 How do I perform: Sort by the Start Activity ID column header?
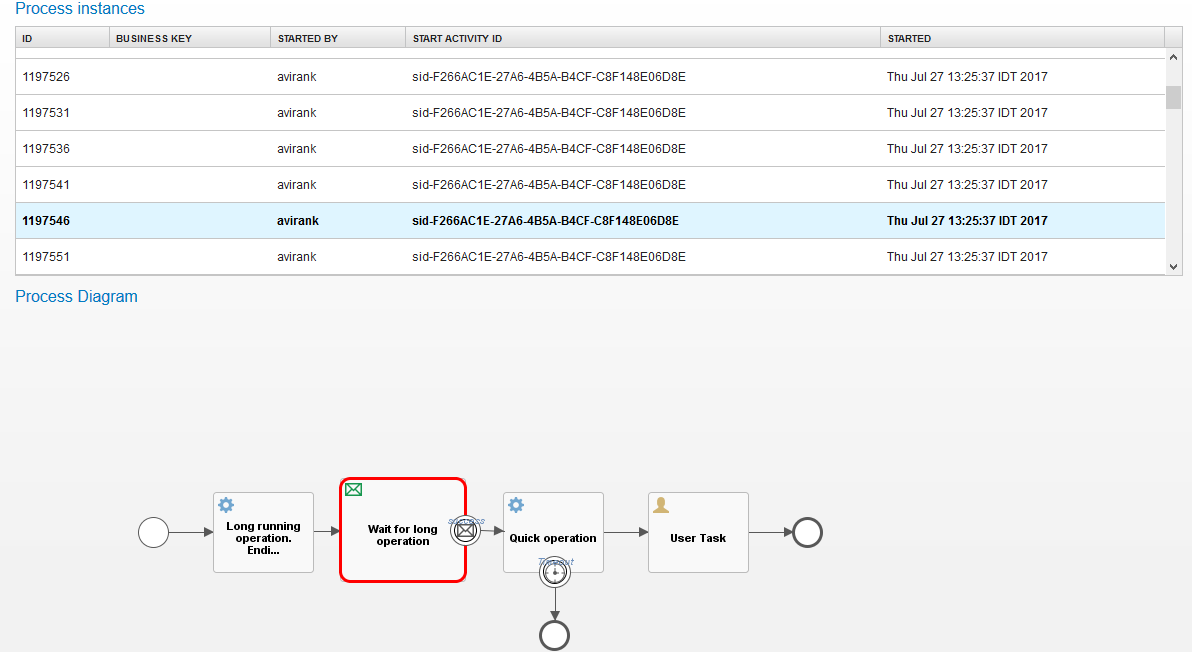(643, 38)
